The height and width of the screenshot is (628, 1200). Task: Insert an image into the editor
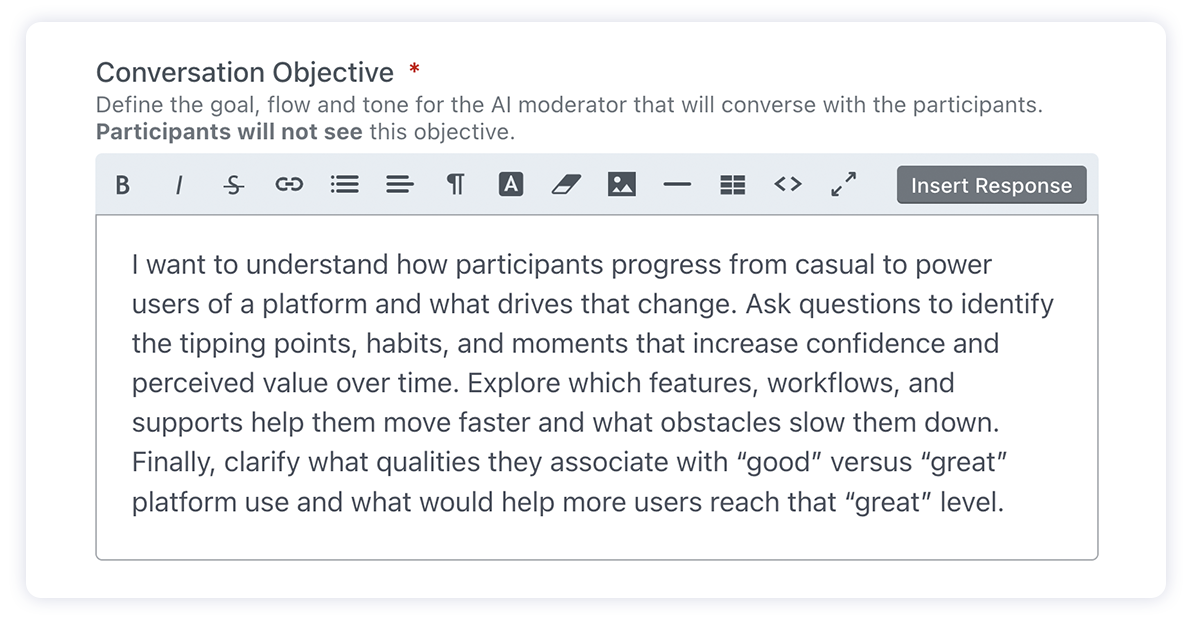(621, 184)
